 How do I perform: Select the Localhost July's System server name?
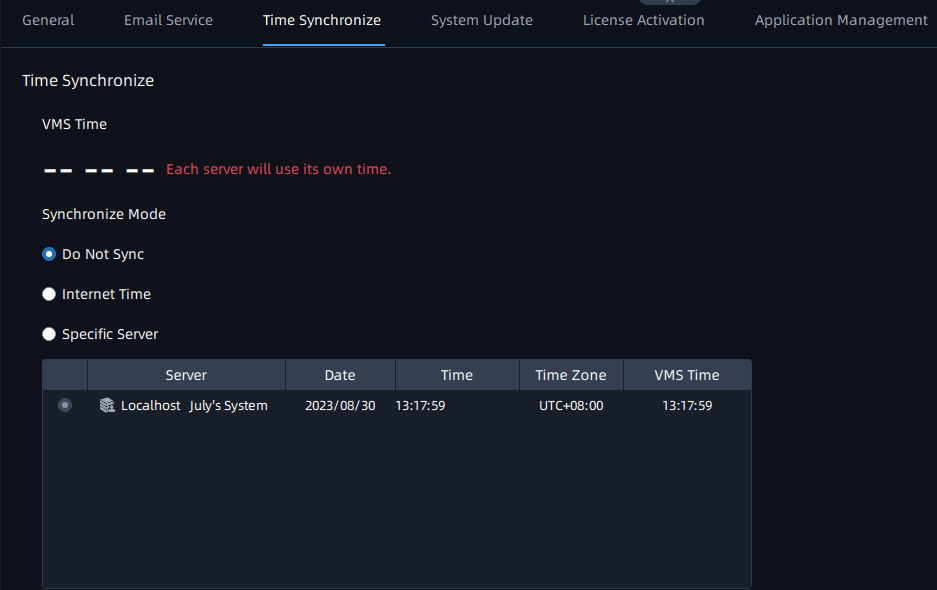[x=194, y=406]
